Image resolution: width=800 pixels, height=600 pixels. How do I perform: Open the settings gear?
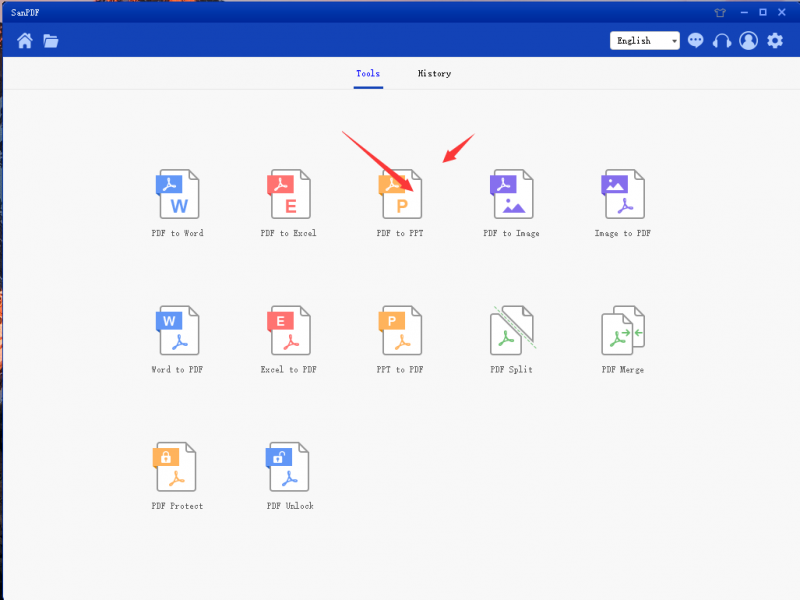coord(774,41)
